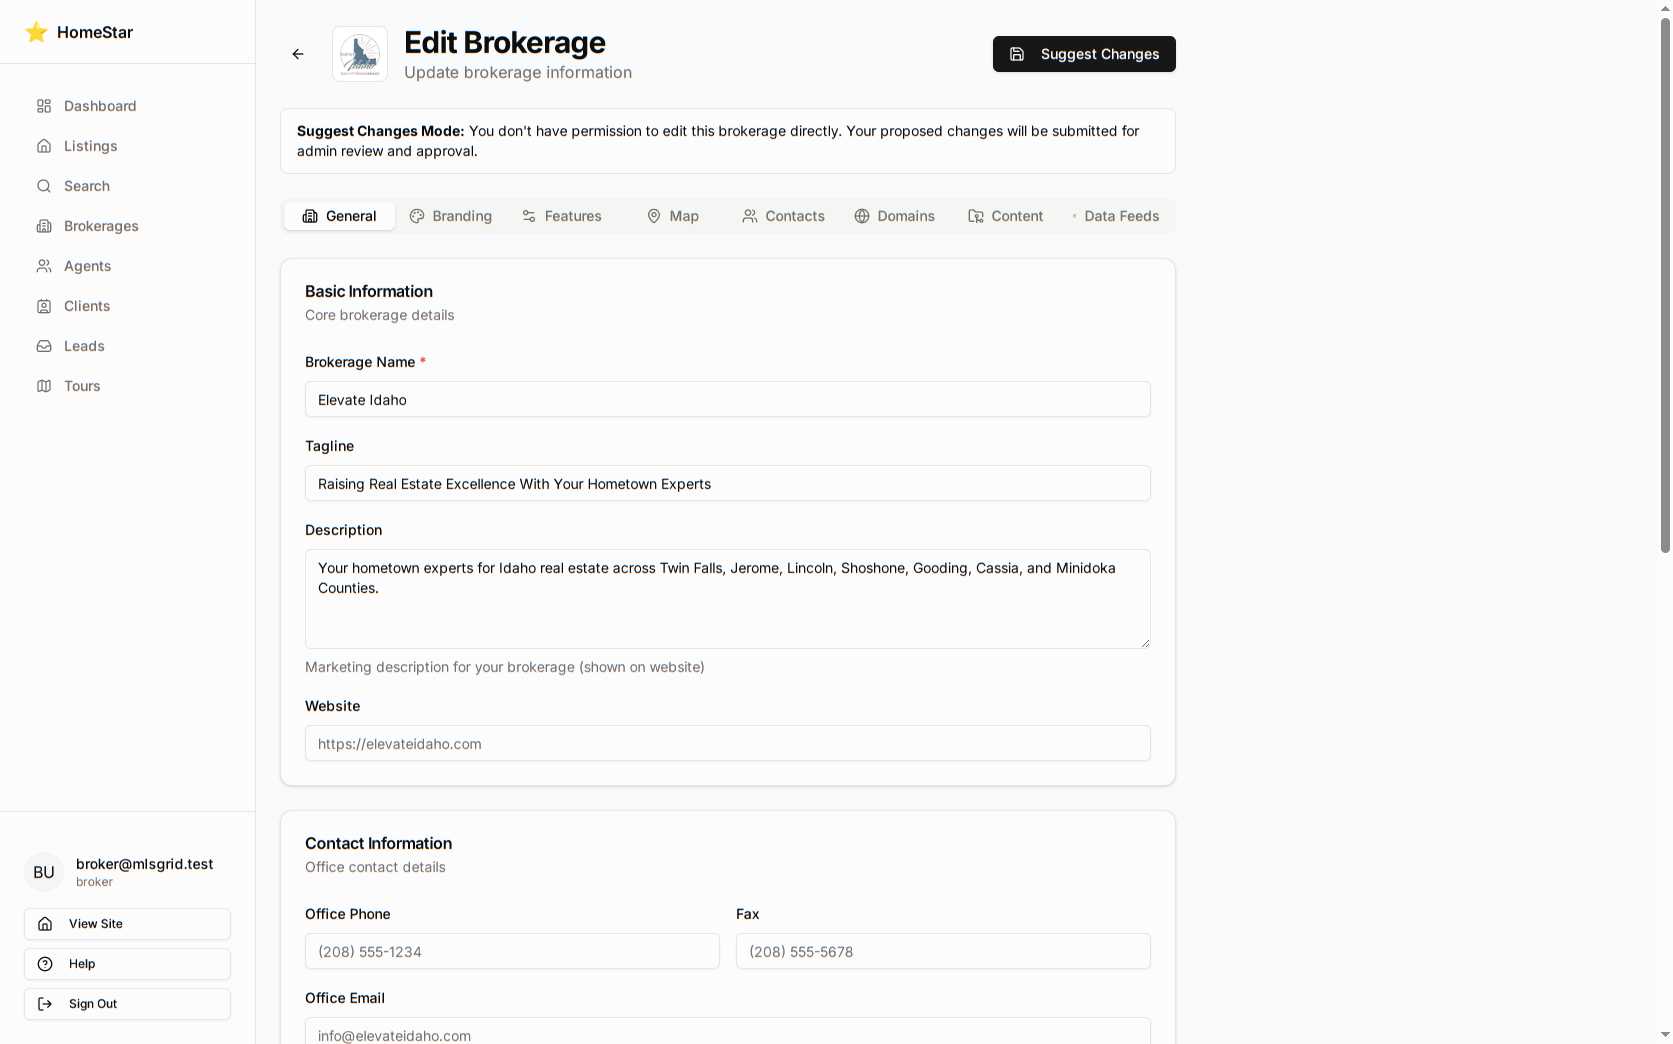Click the back arrow icon
Image resolution: width=1673 pixels, height=1044 pixels.
tap(298, 54)
